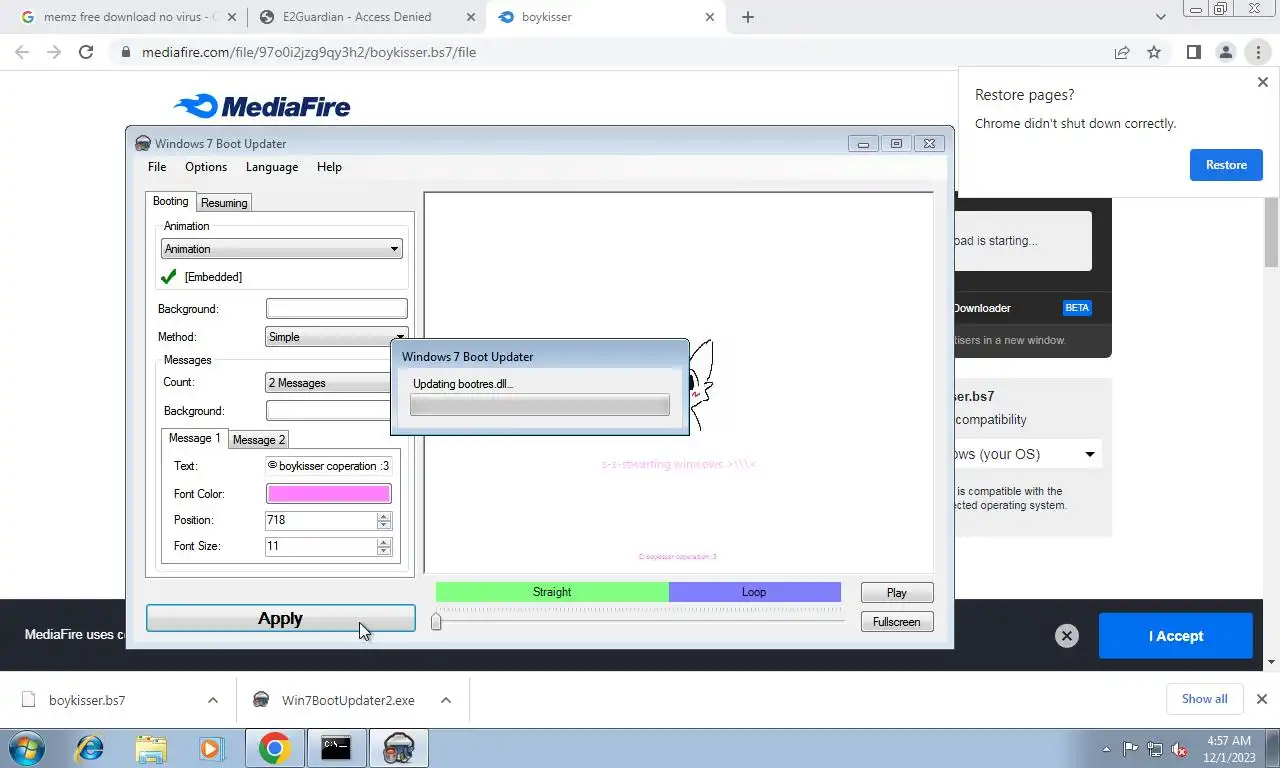Expand options for boykisser.bs7 download

pyautogui.click(x=213, y=700)
